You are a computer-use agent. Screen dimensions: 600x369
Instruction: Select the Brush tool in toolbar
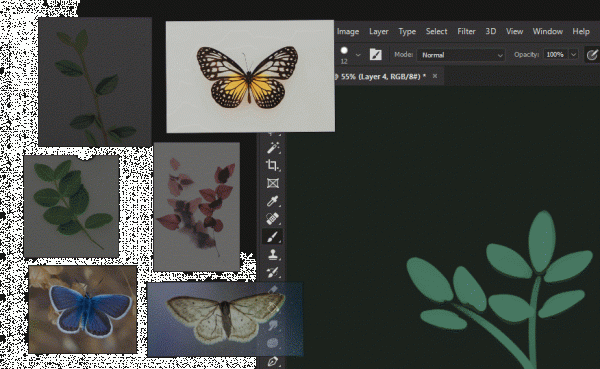[x=272, y=237]
